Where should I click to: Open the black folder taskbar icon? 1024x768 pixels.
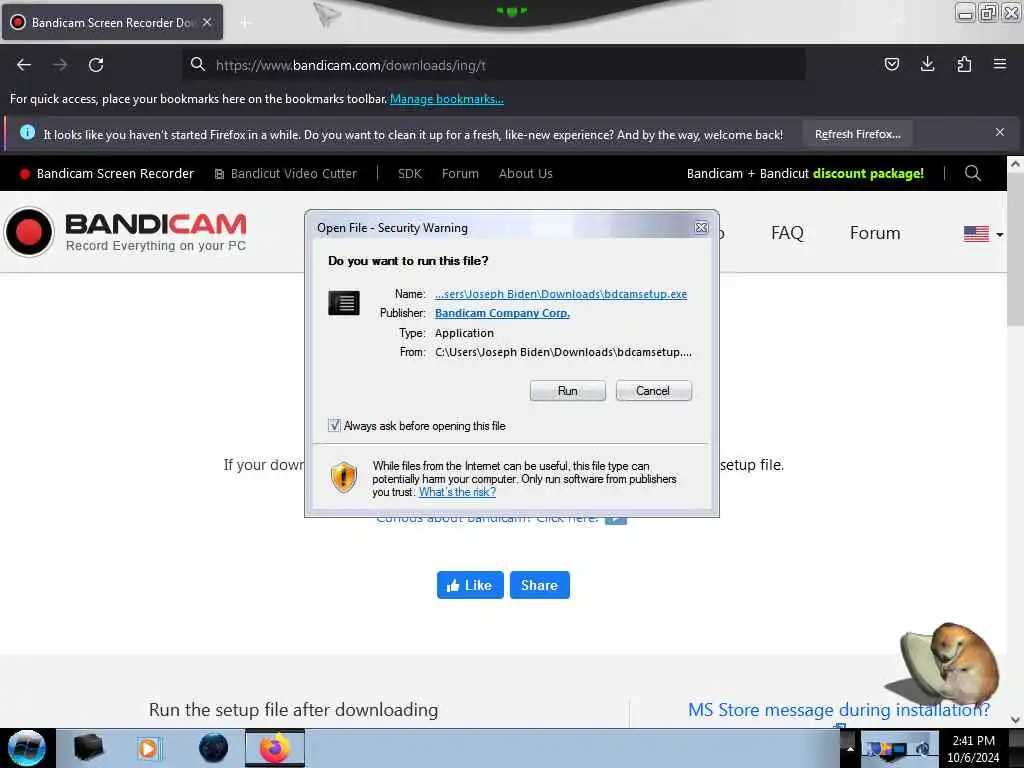click(x=88, y=748)
